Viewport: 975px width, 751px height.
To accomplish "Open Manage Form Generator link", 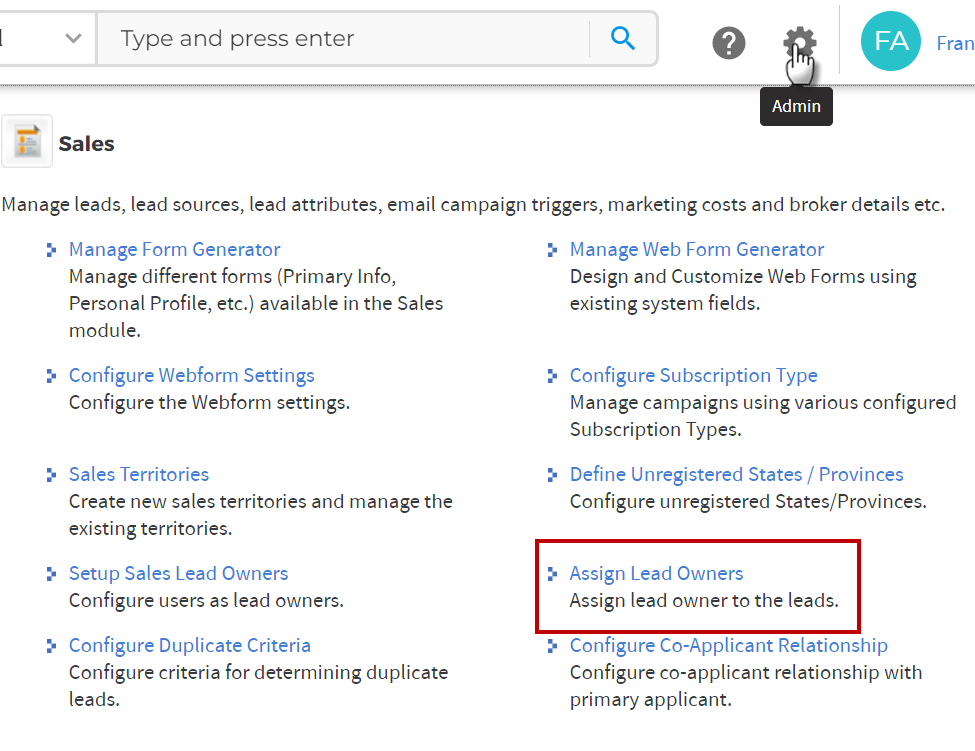I will [x=174, y=250].
